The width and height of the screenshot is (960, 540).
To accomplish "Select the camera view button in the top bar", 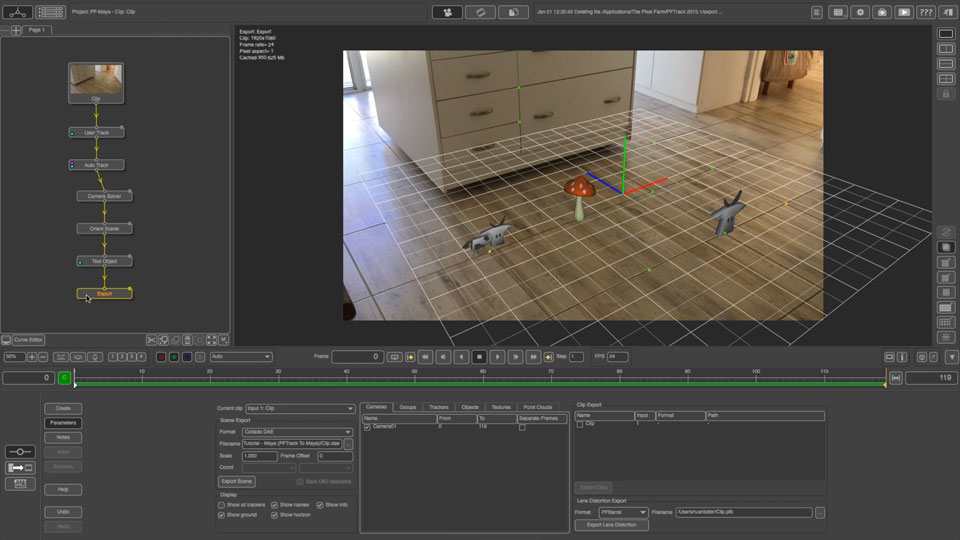I will click(x=447, y=12).
